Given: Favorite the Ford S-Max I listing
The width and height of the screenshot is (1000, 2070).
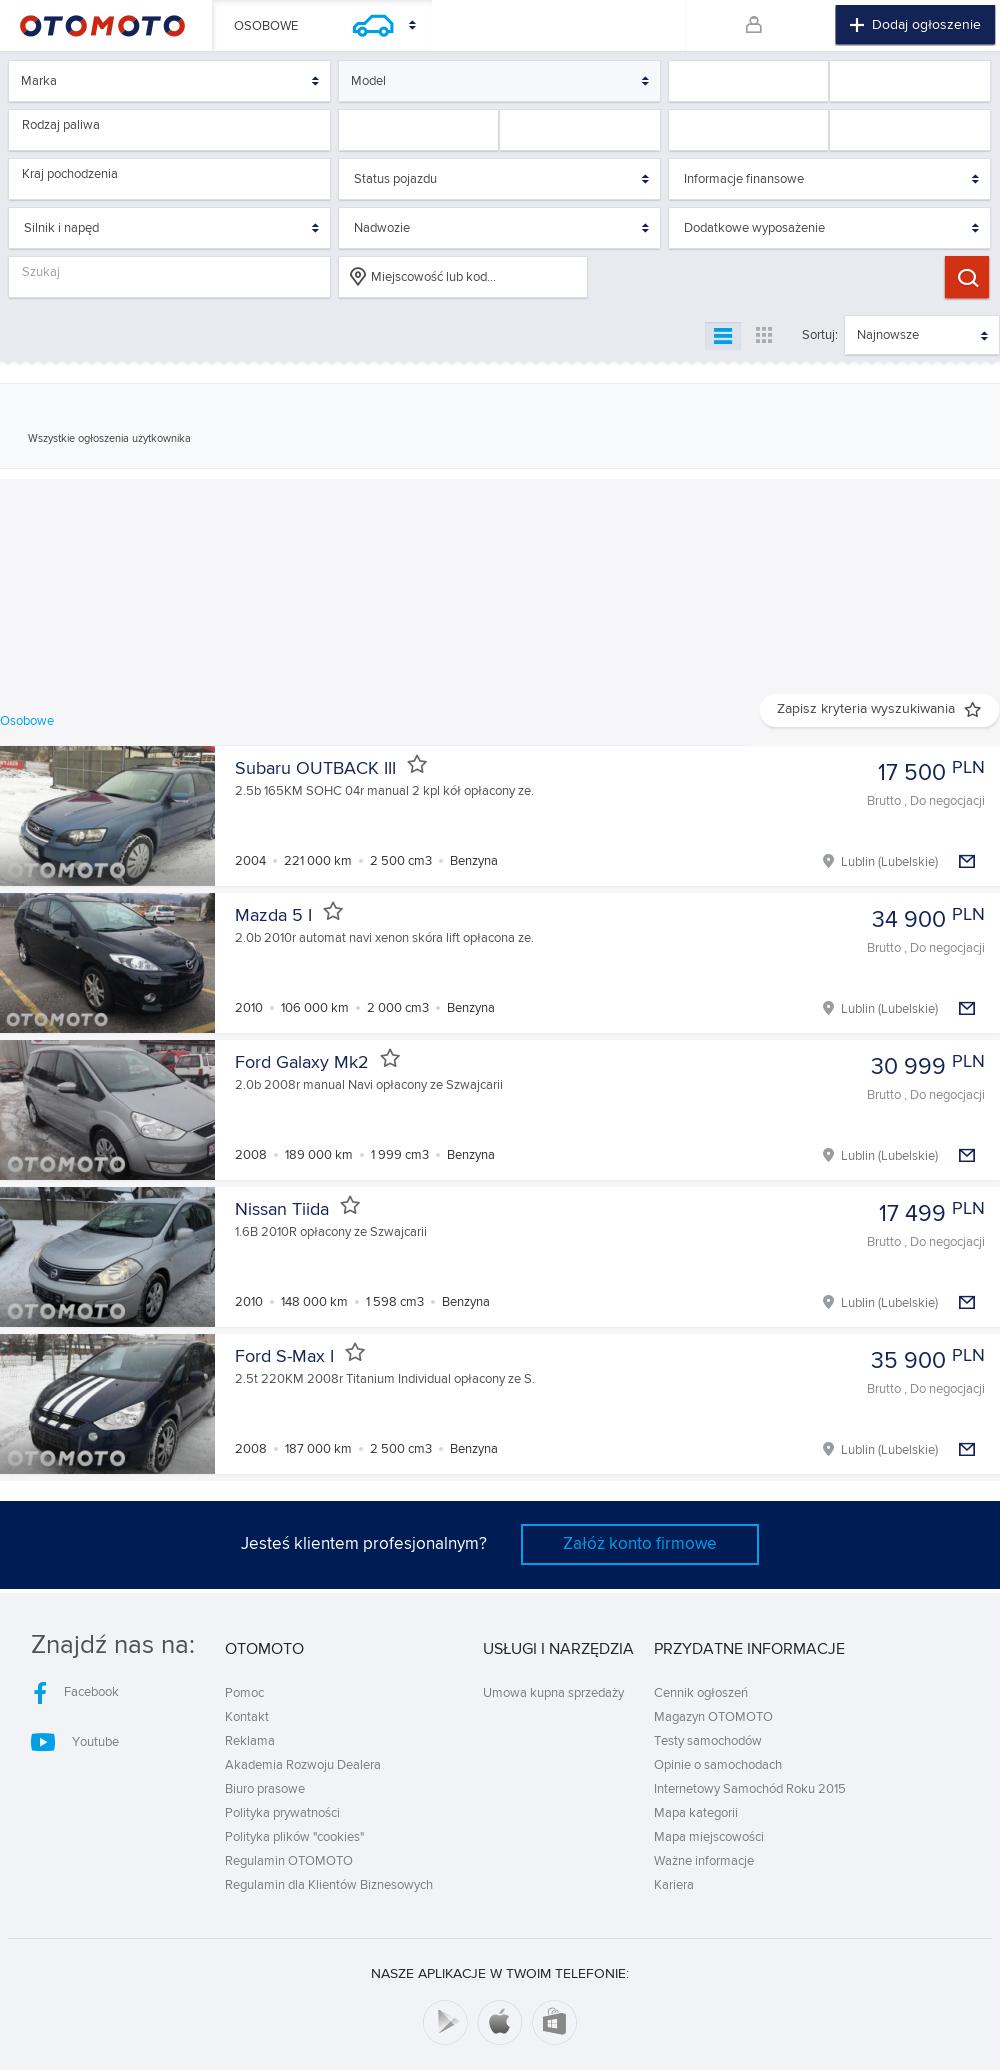Looking at the screenshot, I should [x=355, y=1353].
